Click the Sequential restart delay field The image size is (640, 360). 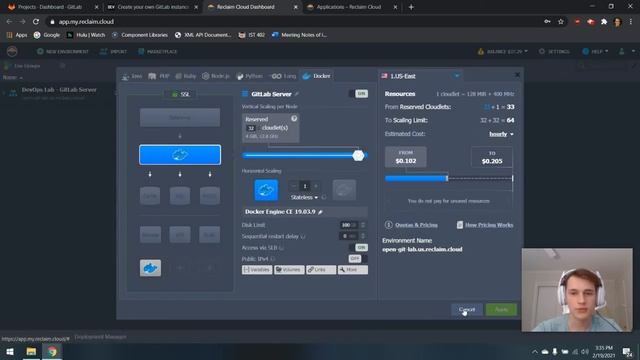click(x=349, y=236)
